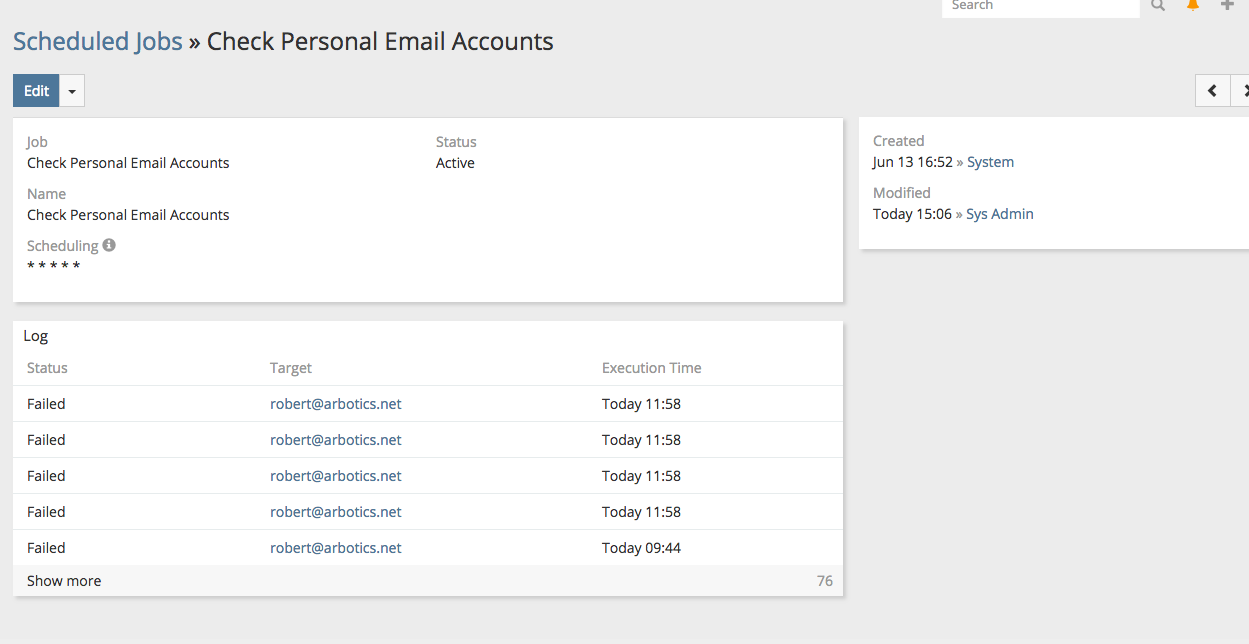Screen dimensions: 1249x644
Task: Click the log total count 76
Action: tap(824, 581)
